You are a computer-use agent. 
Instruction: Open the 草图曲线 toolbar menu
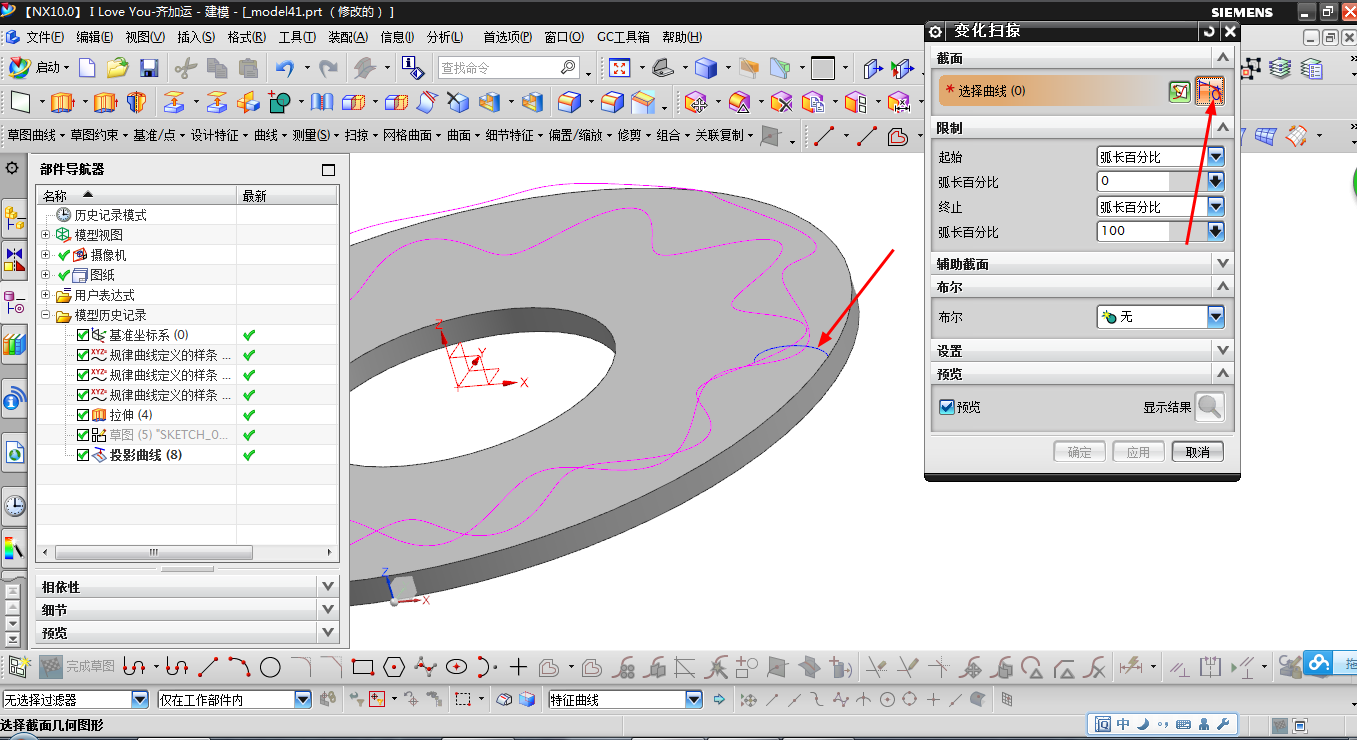(x=35, y=135)
